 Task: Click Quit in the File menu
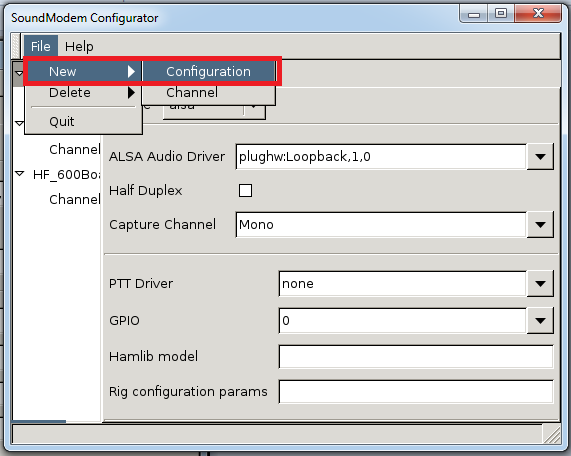point(83,121)
